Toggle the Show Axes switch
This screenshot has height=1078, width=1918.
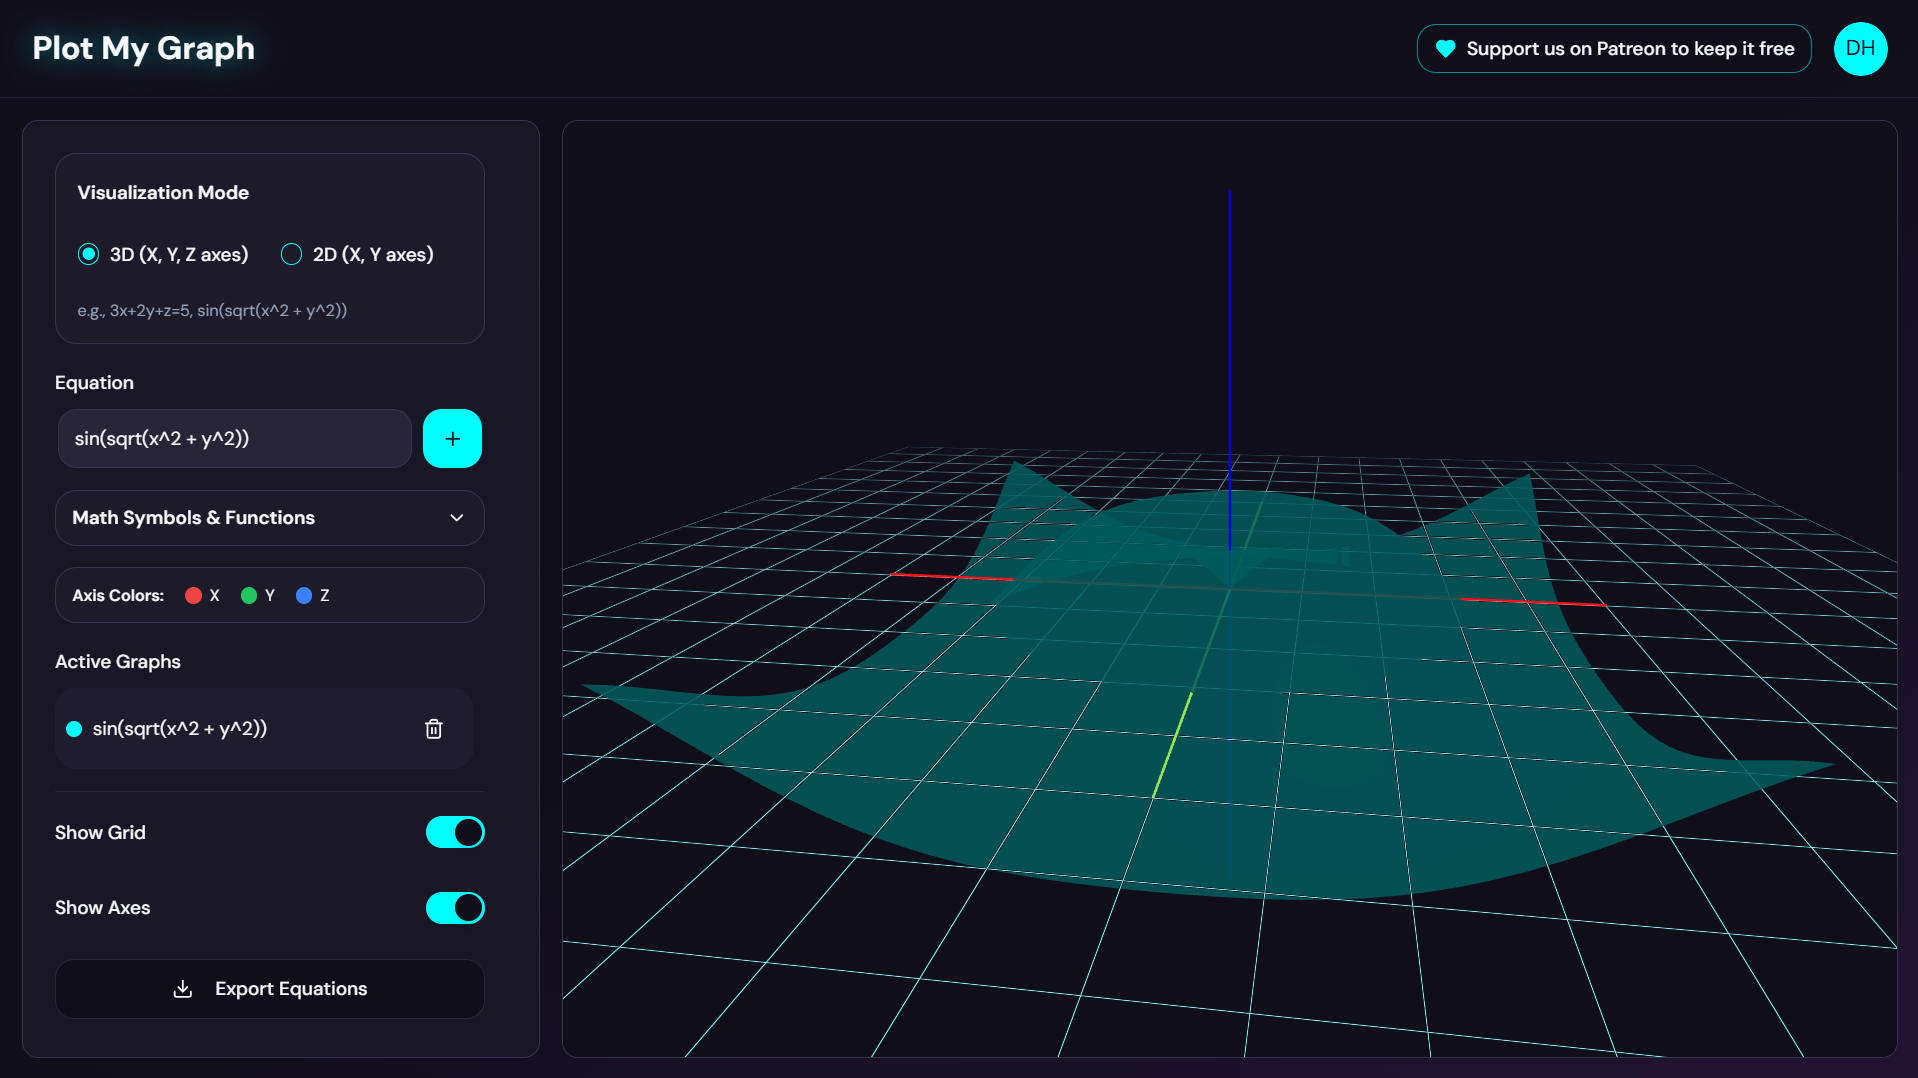(x=455, y=908)
